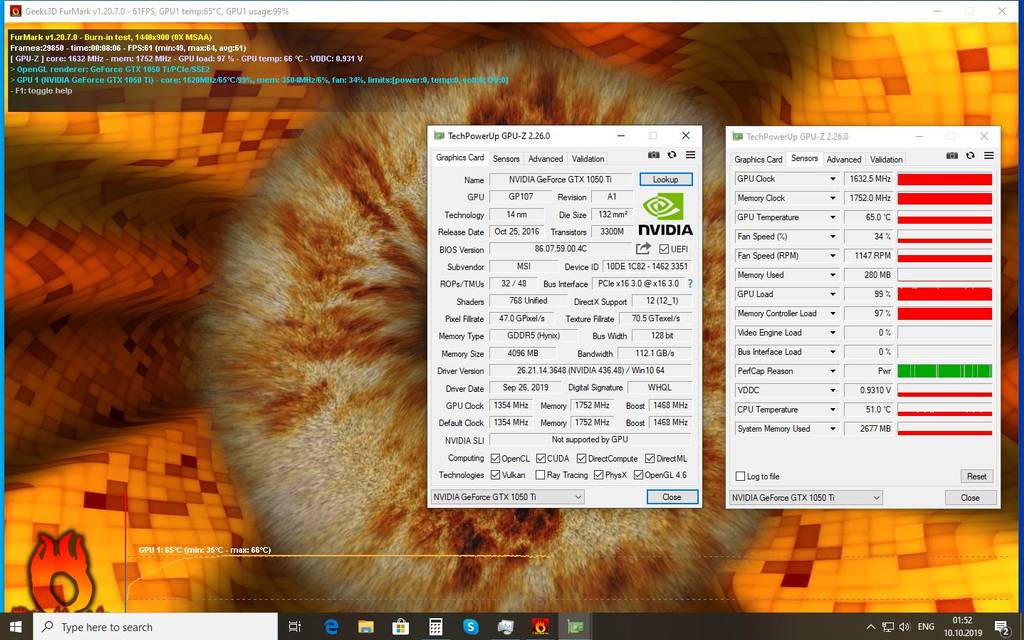The height and width of the screenshot is (640, 1024).
Task: Enable the Log to file checkbox
Action: [740, 476]
